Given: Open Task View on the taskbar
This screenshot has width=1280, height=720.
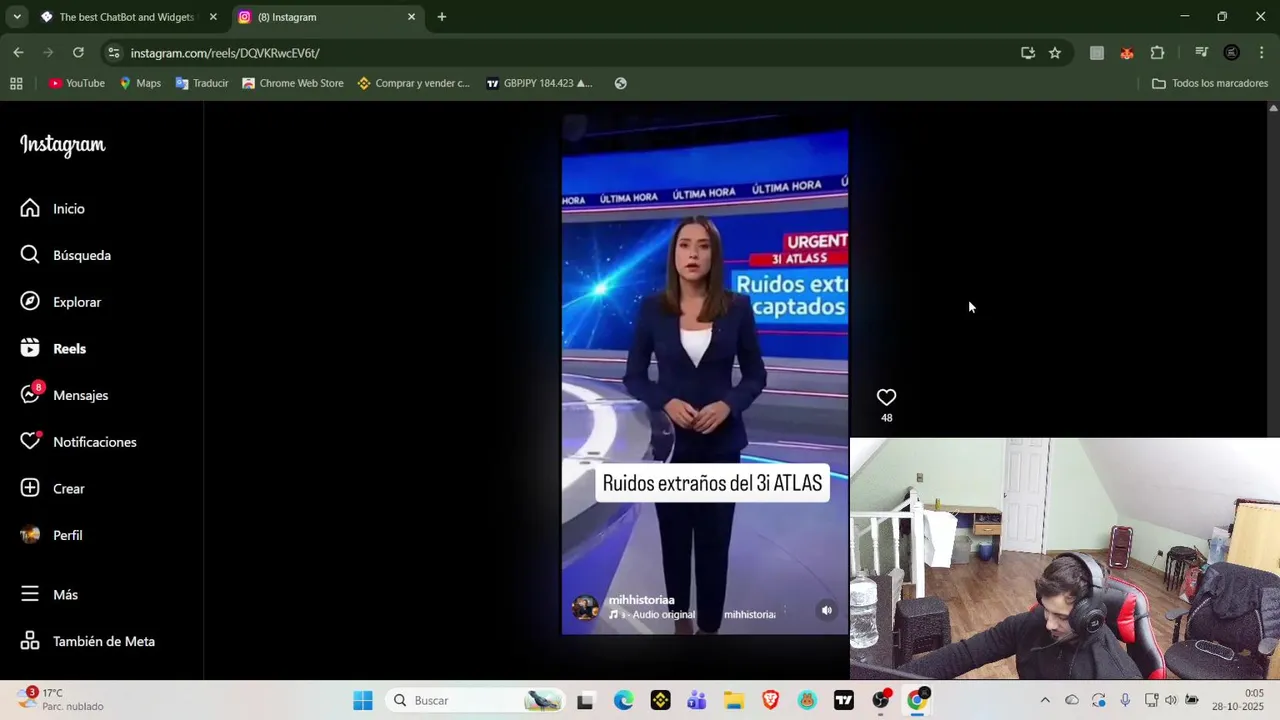Looking at the screenshot, I should [x=585, y=700].
